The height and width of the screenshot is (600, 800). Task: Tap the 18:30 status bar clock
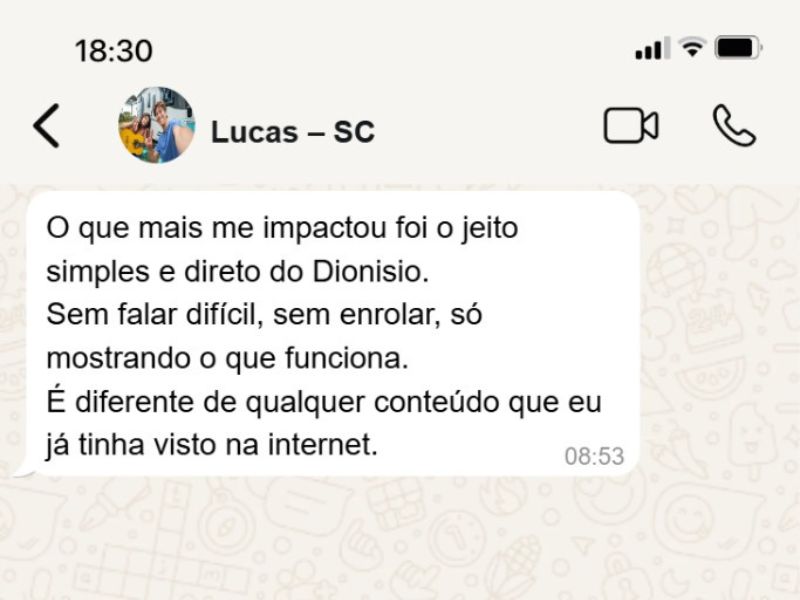click(114, 51)
